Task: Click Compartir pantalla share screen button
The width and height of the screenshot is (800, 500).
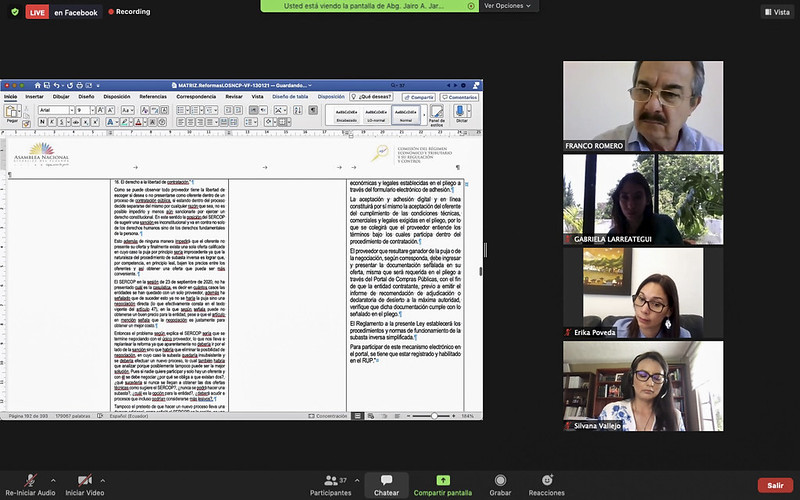Action: click(x=442, y=485)
